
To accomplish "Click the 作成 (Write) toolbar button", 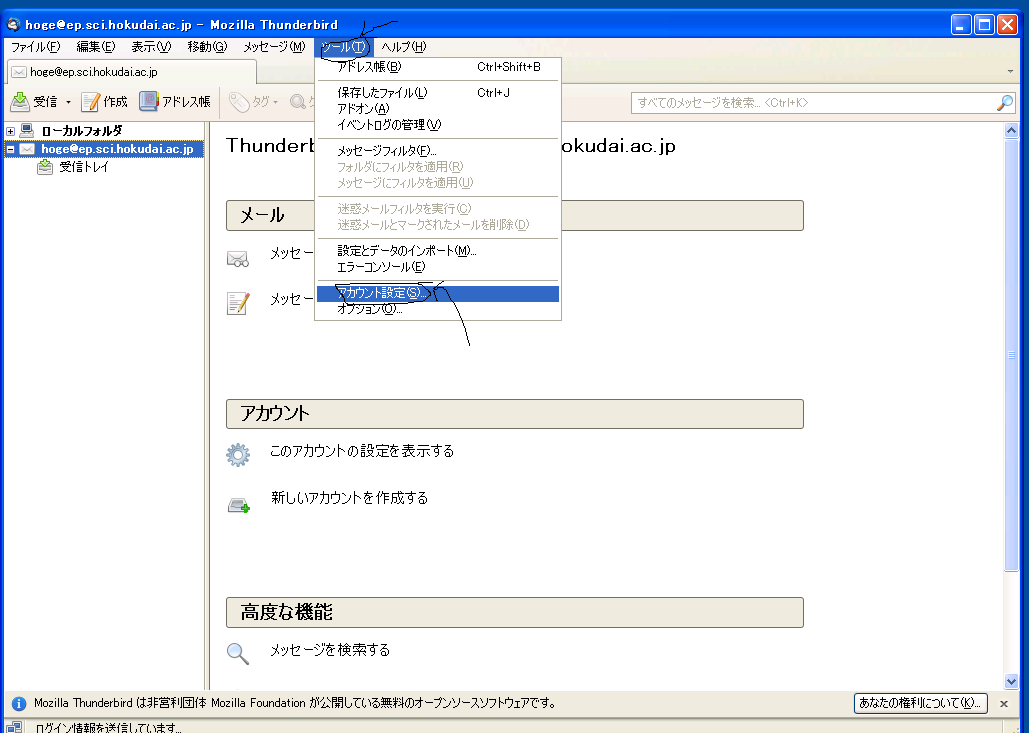I will tap(104, 102).
